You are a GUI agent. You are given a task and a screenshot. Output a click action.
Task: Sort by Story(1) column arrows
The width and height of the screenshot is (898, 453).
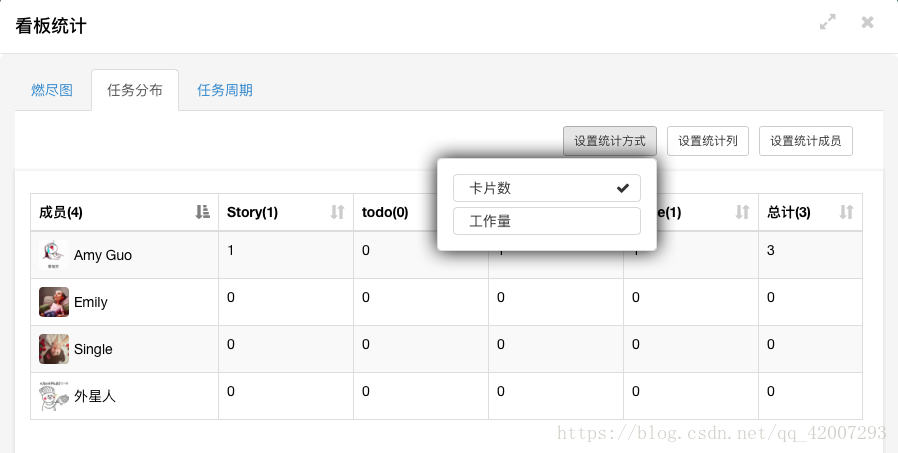pyautogui.click(x=337, y=212)
